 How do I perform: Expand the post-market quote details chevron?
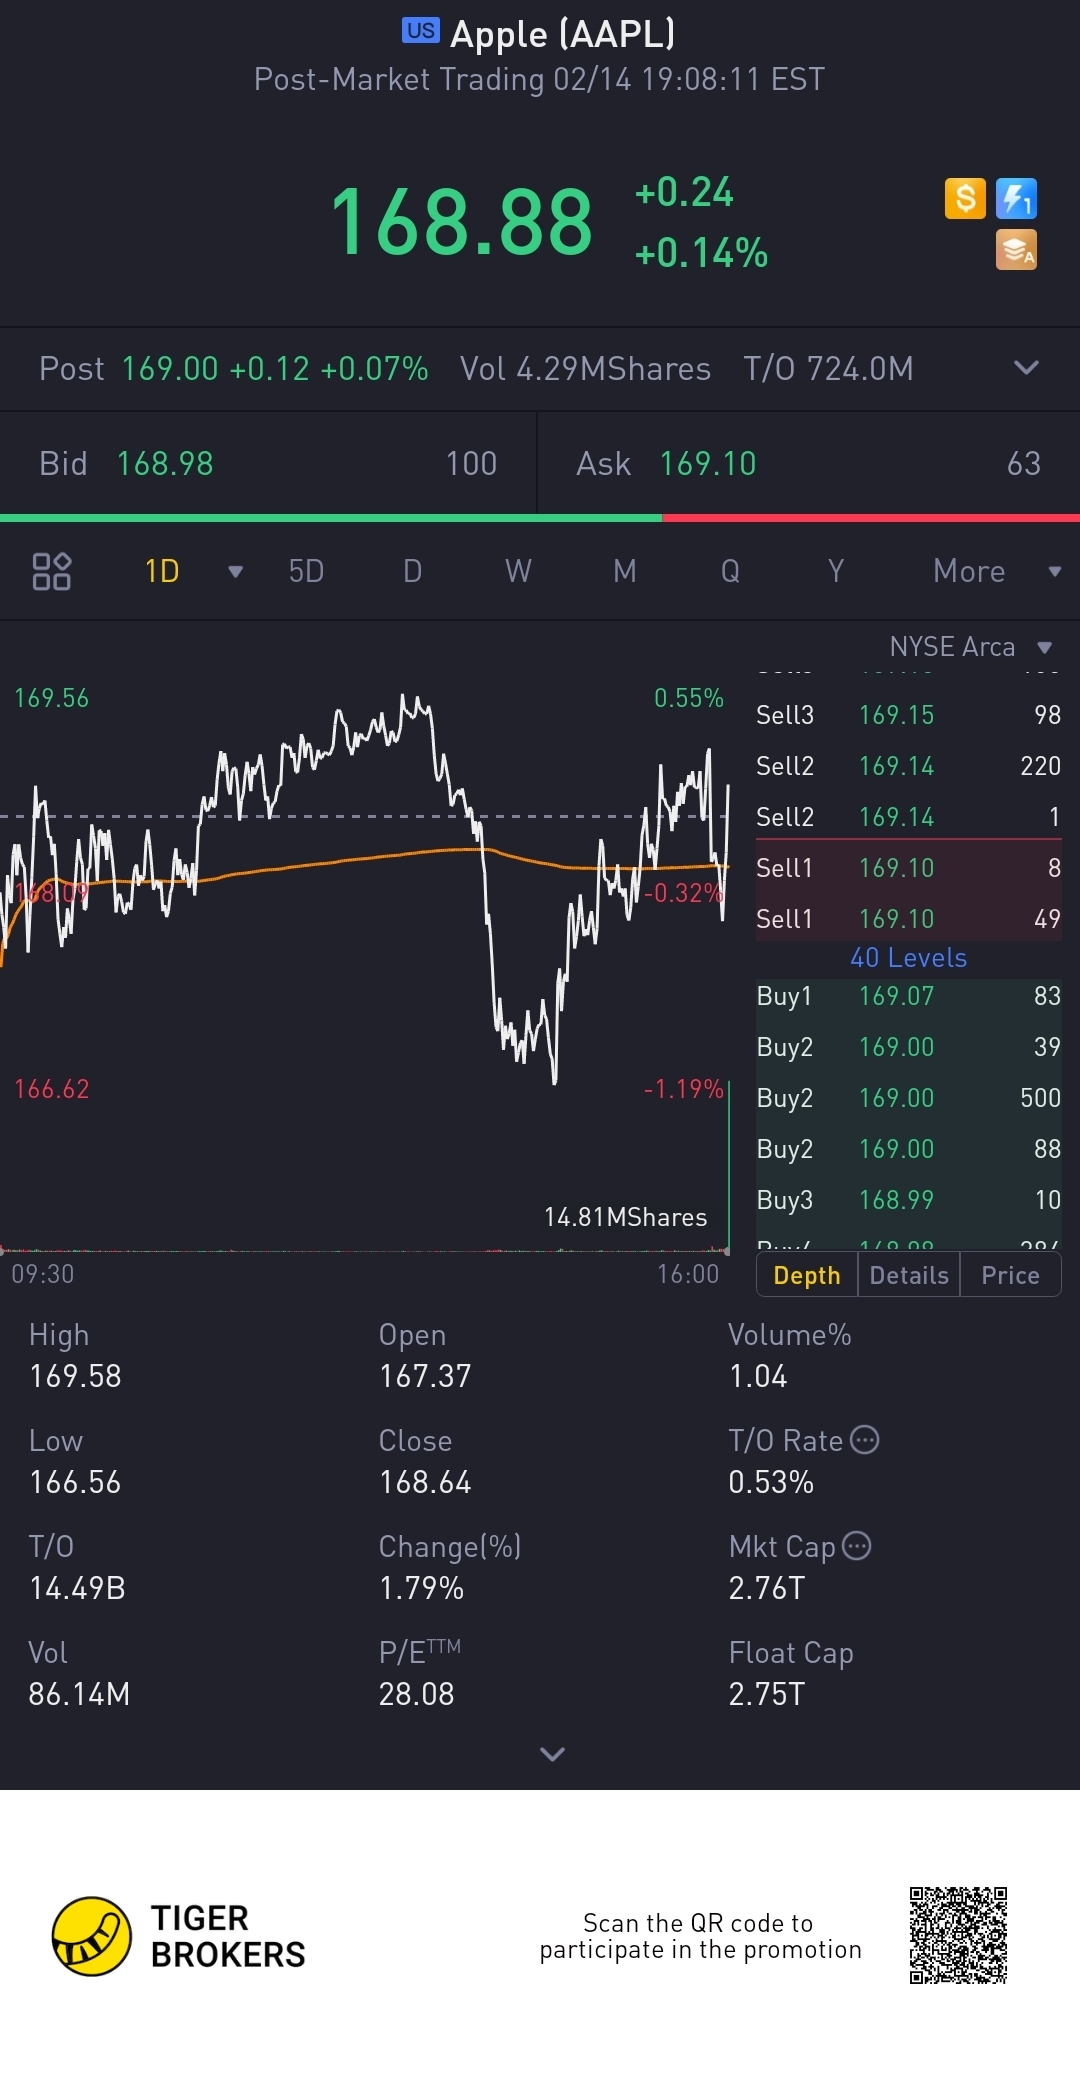click(x=1026, y=368)
